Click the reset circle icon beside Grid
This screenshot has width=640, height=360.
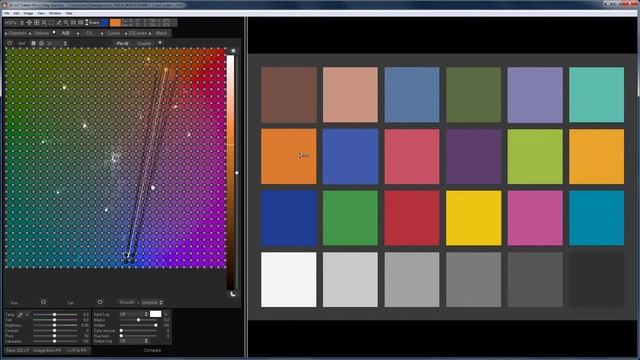(9, 43)
